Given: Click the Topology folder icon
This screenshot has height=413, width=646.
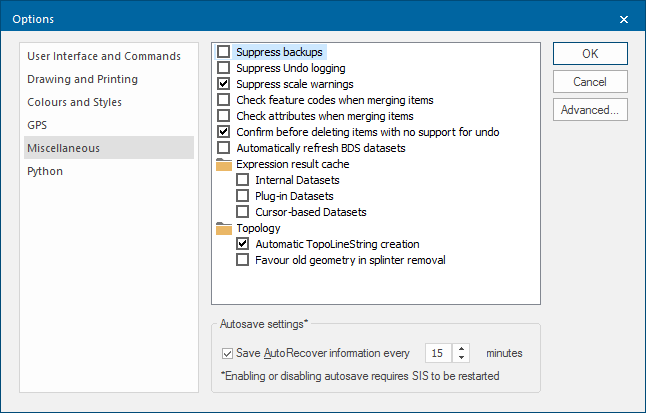Looking at the screenshot, I should click(x=224, y=228).
